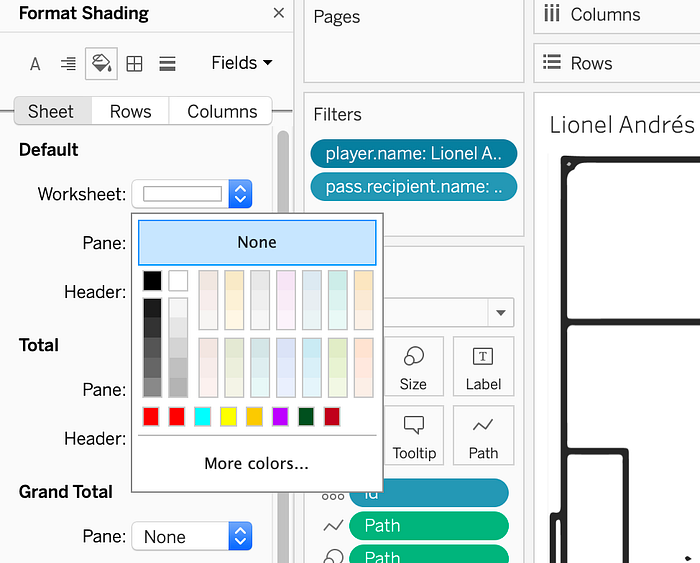Expand the mark type dropdown arrow
The image size is (700, 563).
(x=501, y=313)
